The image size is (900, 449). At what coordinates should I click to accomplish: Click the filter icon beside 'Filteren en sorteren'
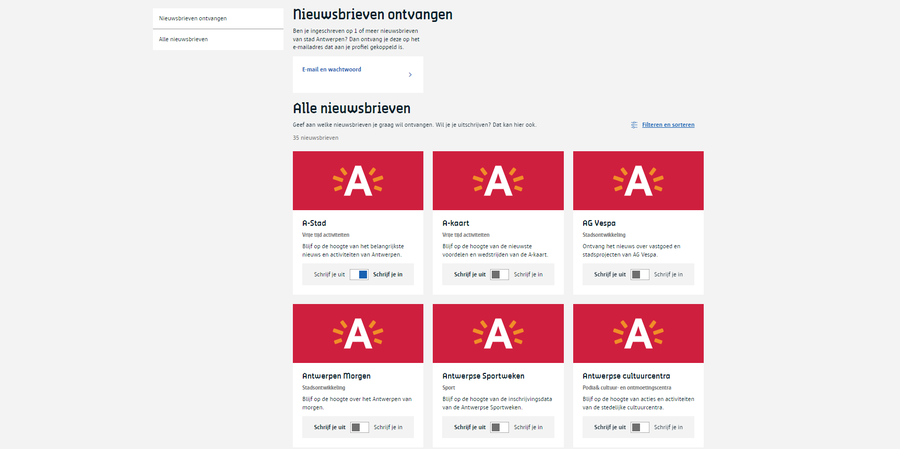coord(634,125)
